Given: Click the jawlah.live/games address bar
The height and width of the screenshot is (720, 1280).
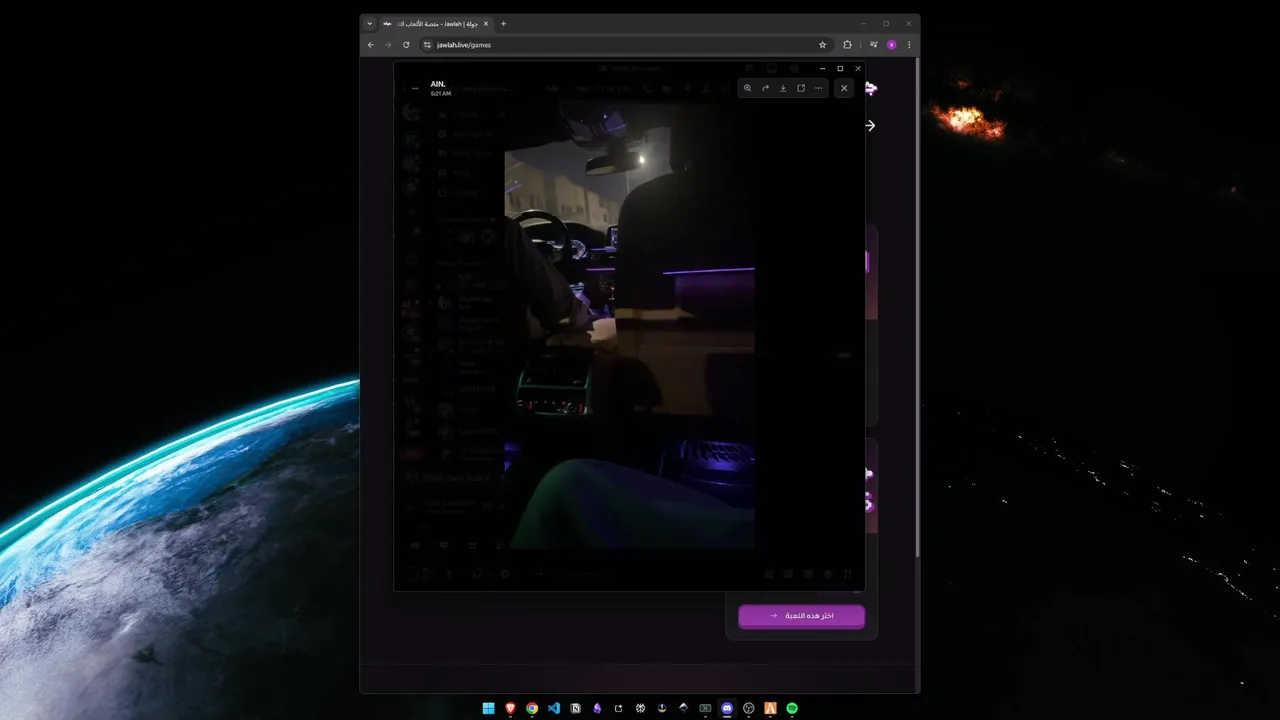Looking at the screenshot, I should (625, 45).
